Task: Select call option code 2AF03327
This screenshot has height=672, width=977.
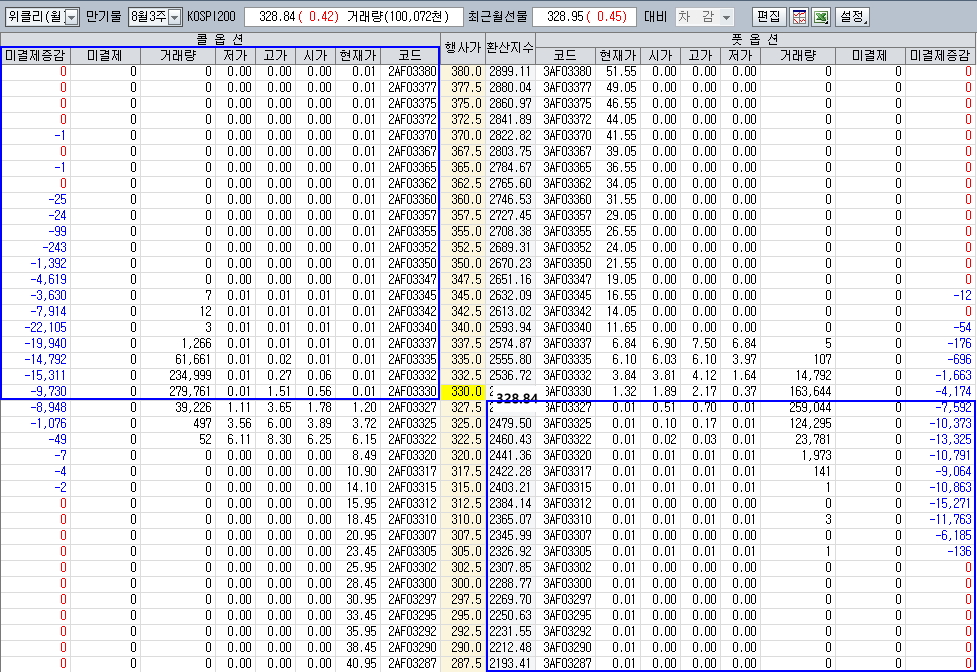Action: tap(410, 407)
